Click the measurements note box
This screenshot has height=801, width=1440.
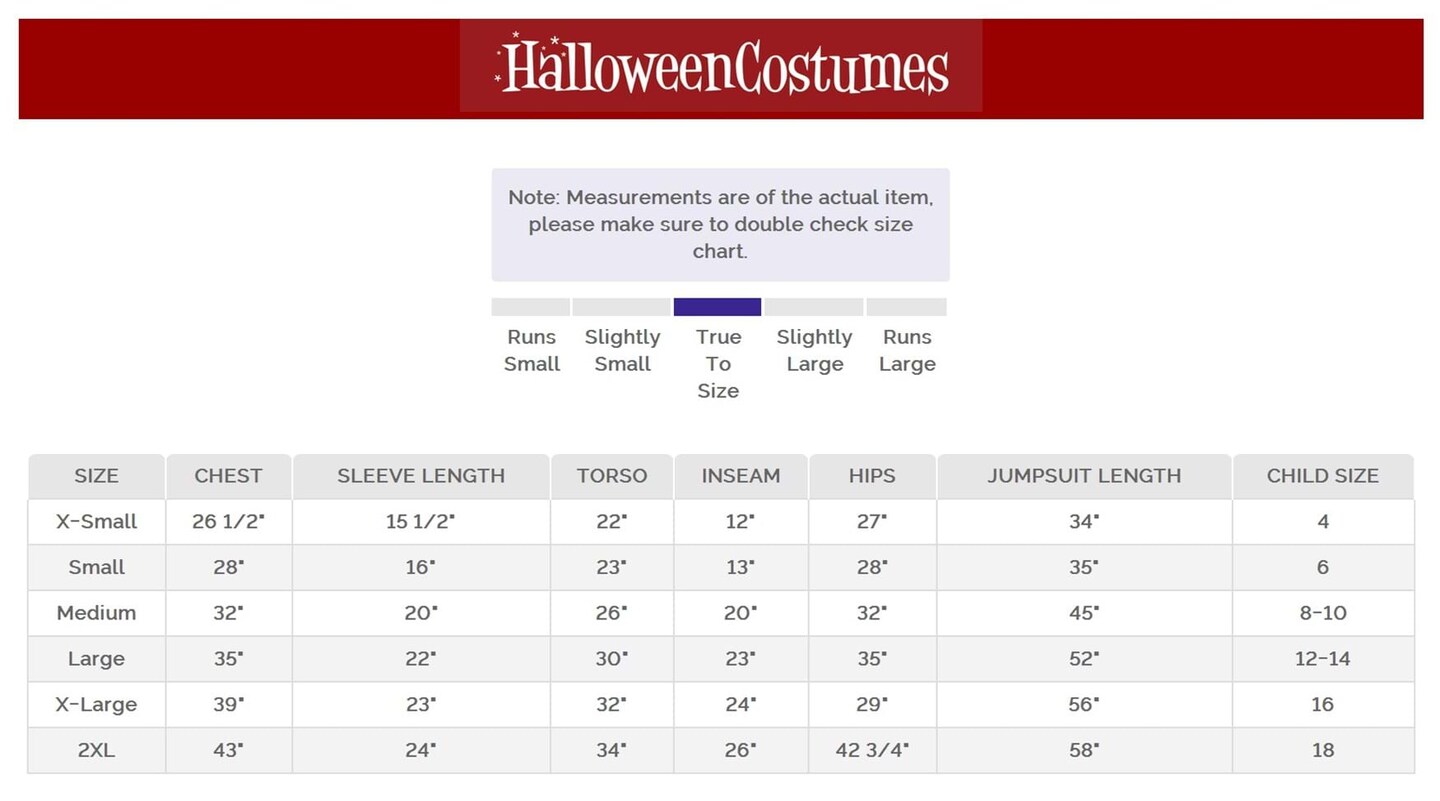(x=720, y=224)
